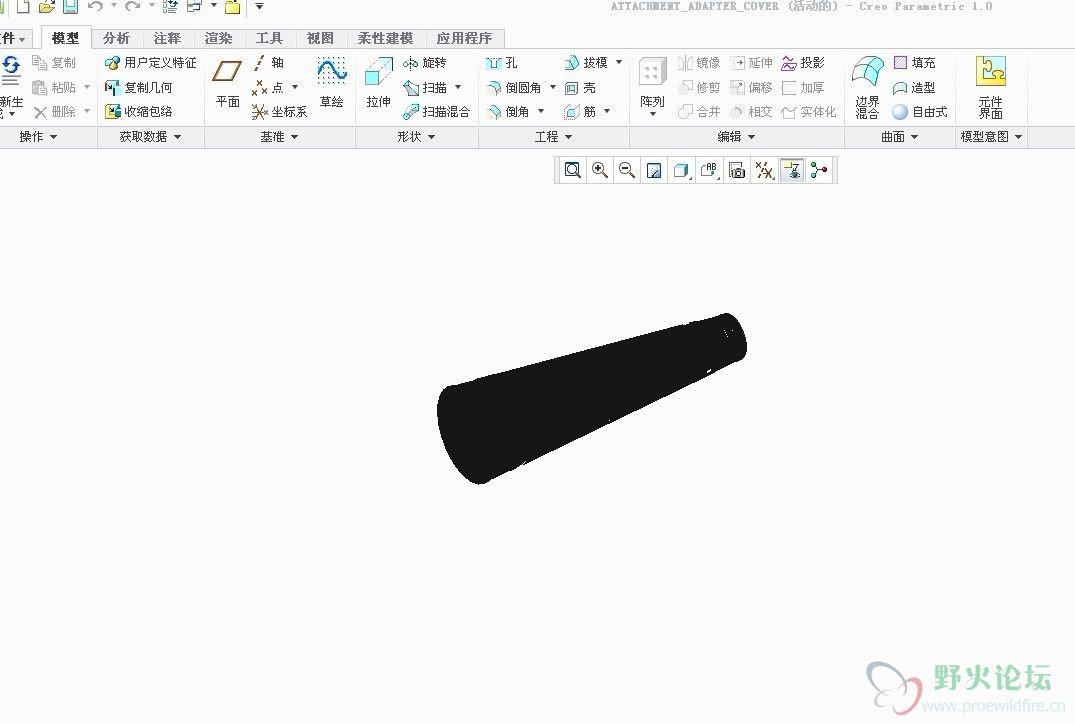Click the zoom in magnifier icon
This screenshot has width=1075, height=724.
600,170
